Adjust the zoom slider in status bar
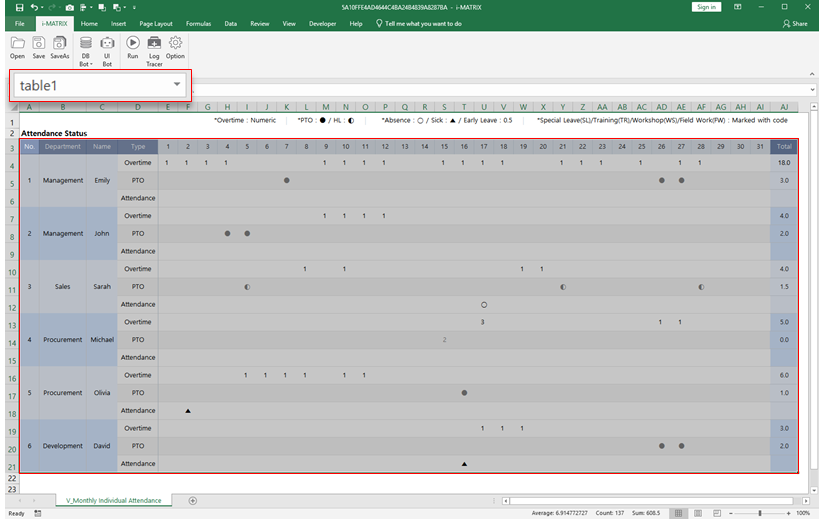 click(761, 513)
